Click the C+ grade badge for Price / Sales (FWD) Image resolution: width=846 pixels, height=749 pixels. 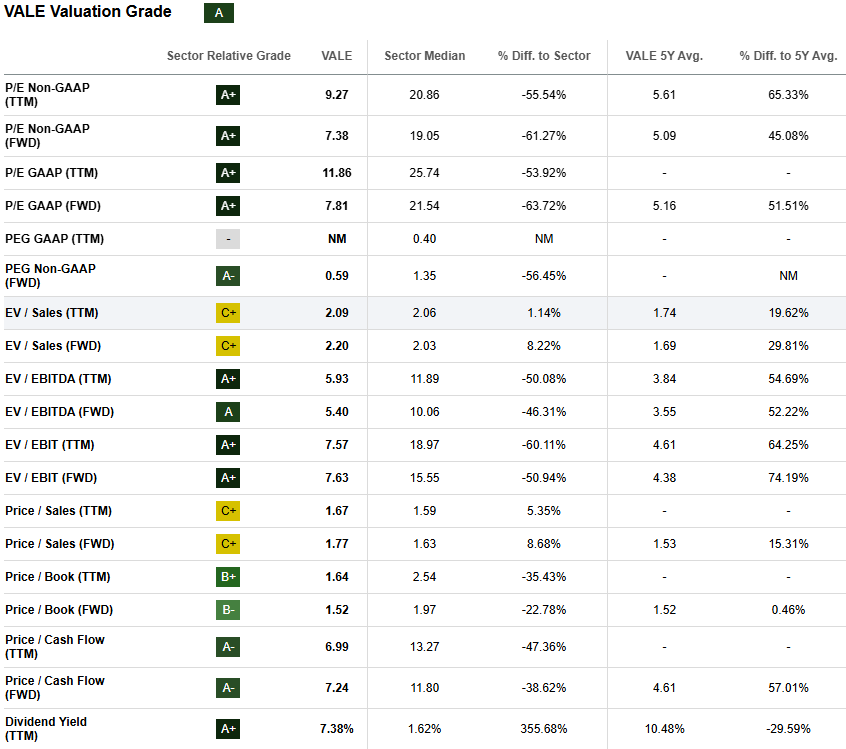228,544
